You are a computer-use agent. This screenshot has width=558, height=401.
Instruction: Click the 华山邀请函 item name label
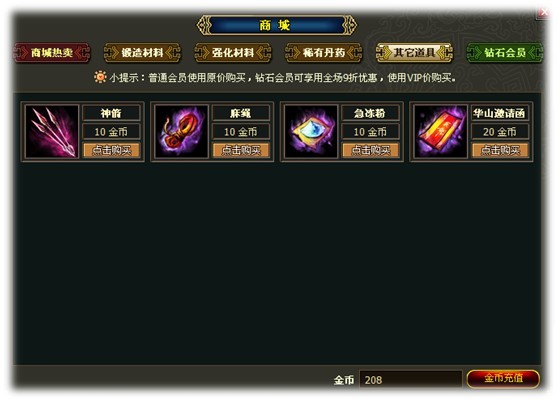click(500, 113)
